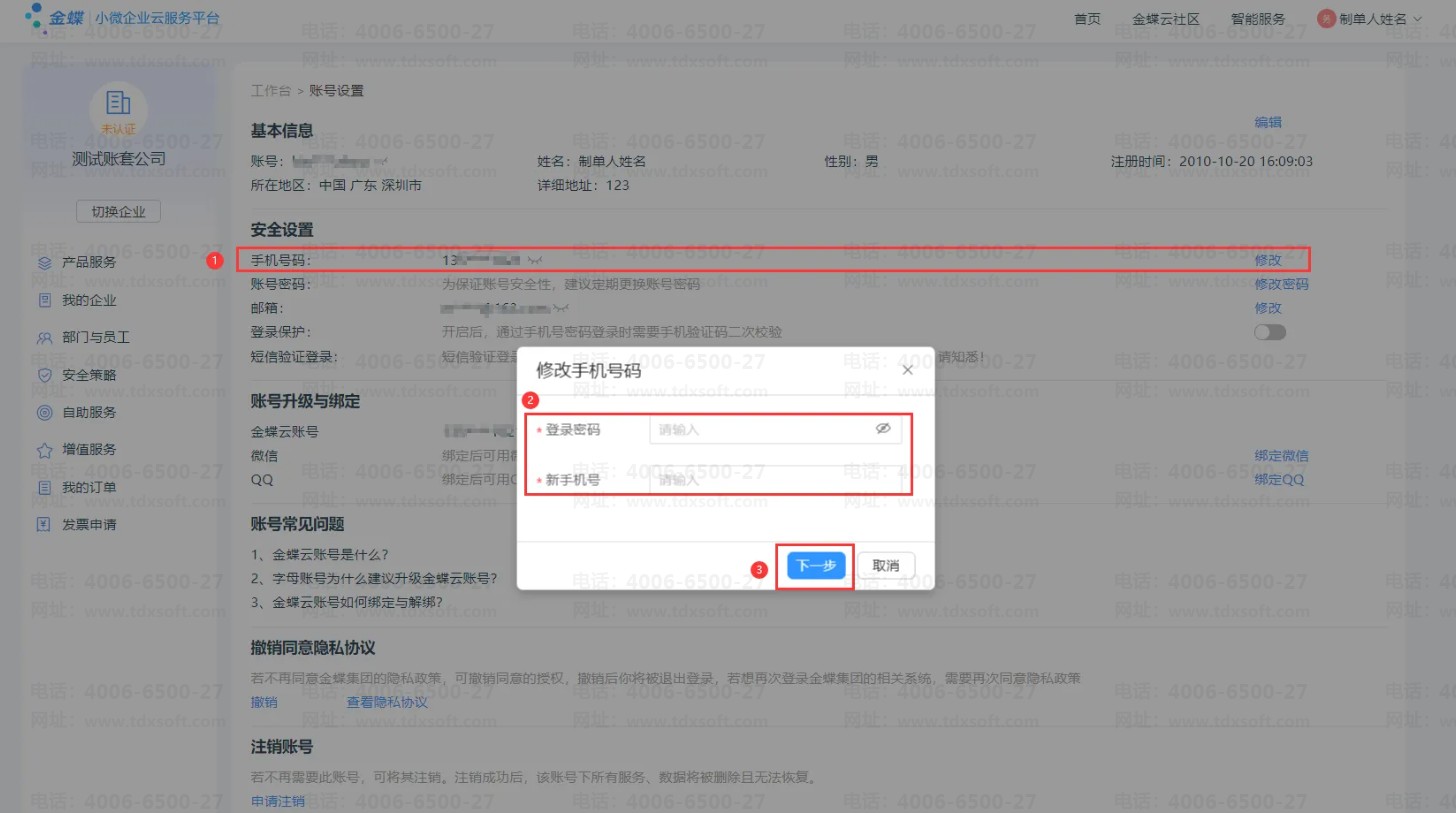This screenshot has height=813, width=1456.
Task: Open the 部门与员工 menu item
Action: click(96, 338)
